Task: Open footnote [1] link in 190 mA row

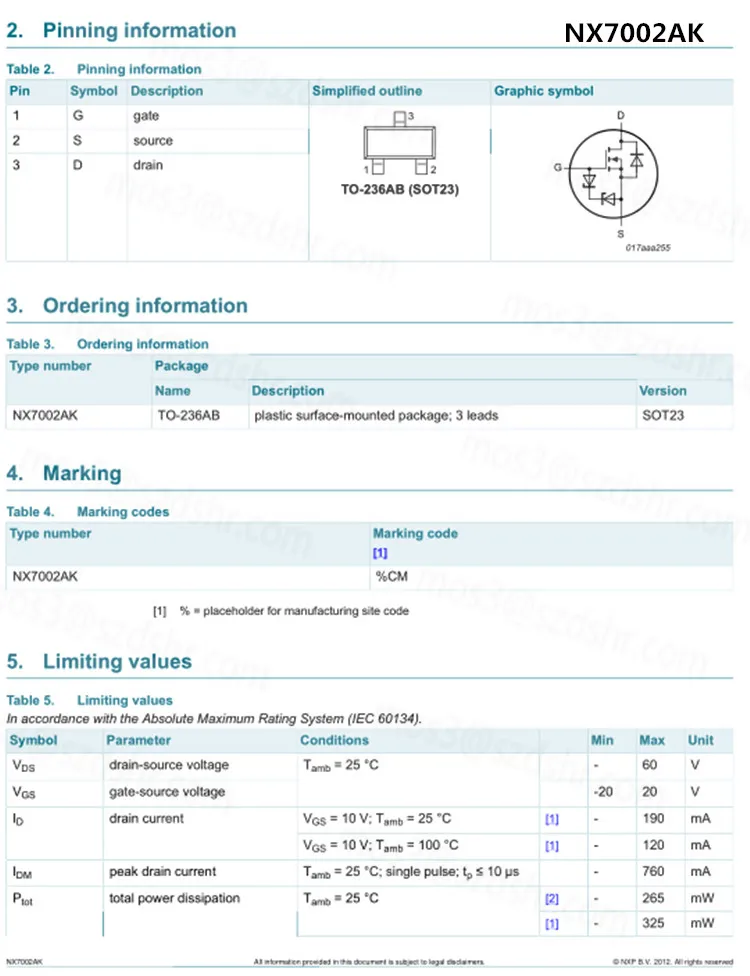Action: coord(551,819)
